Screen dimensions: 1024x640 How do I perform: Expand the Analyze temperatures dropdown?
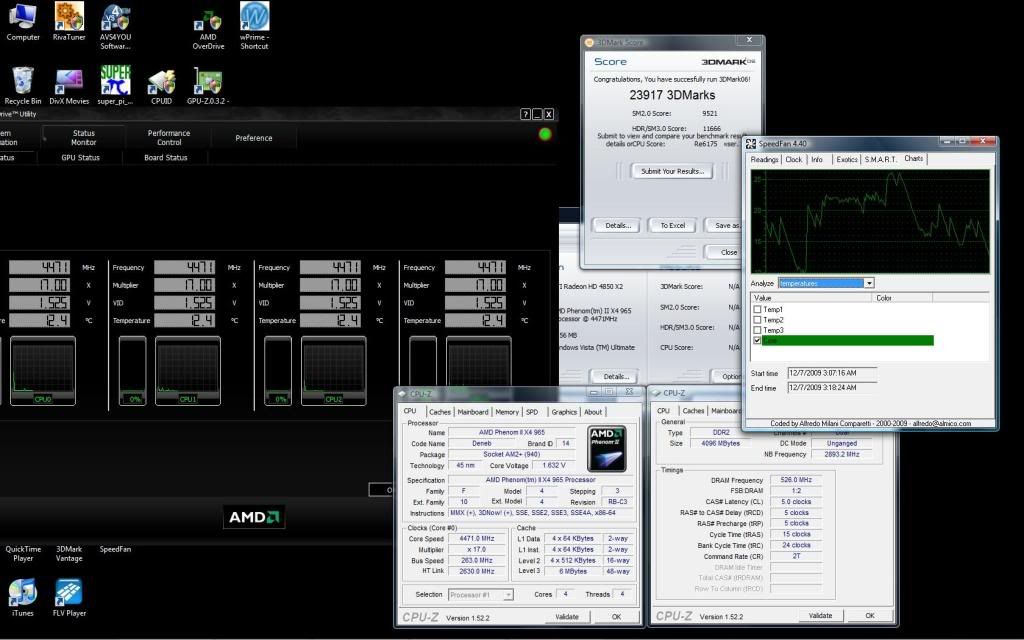click(x=869, y=284)
